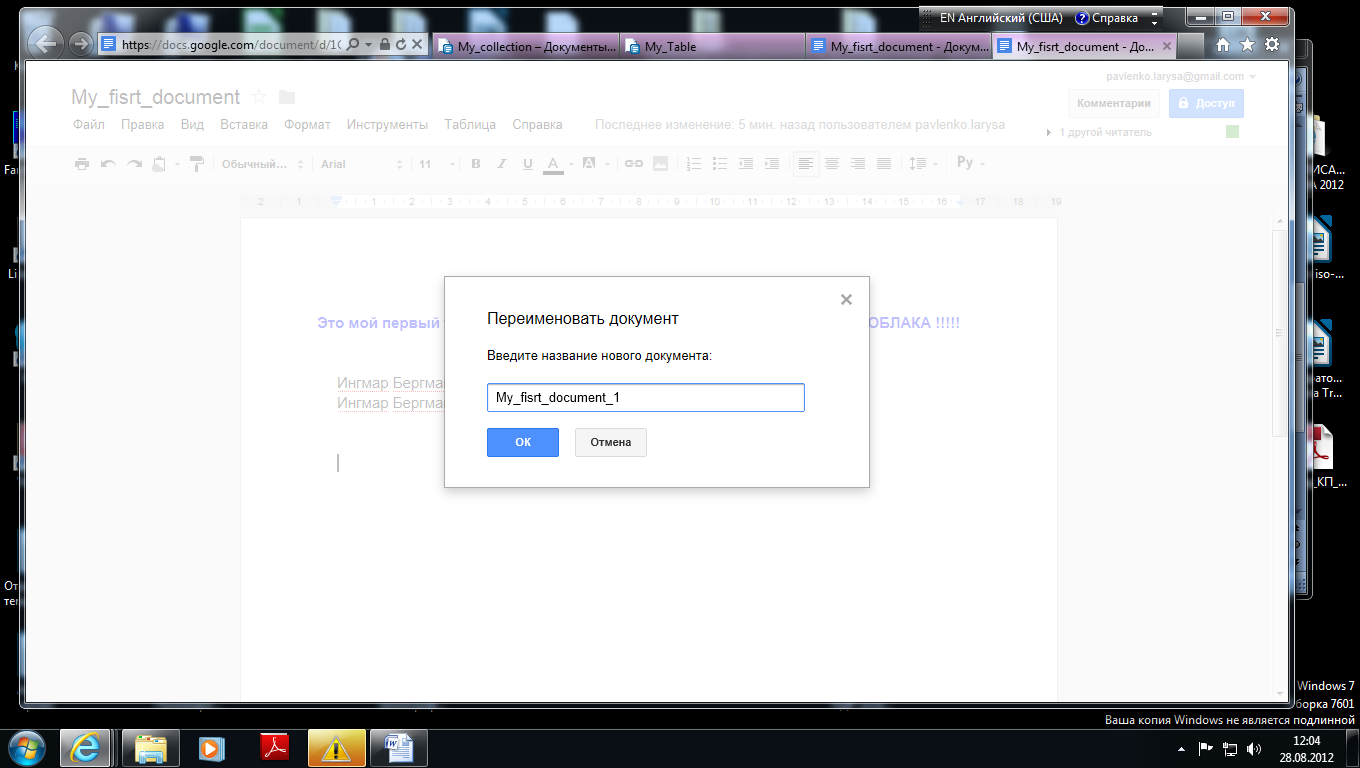1360x768 pixels.
Task: Toggle Italic formatting
Action: [x=502, y=164]
